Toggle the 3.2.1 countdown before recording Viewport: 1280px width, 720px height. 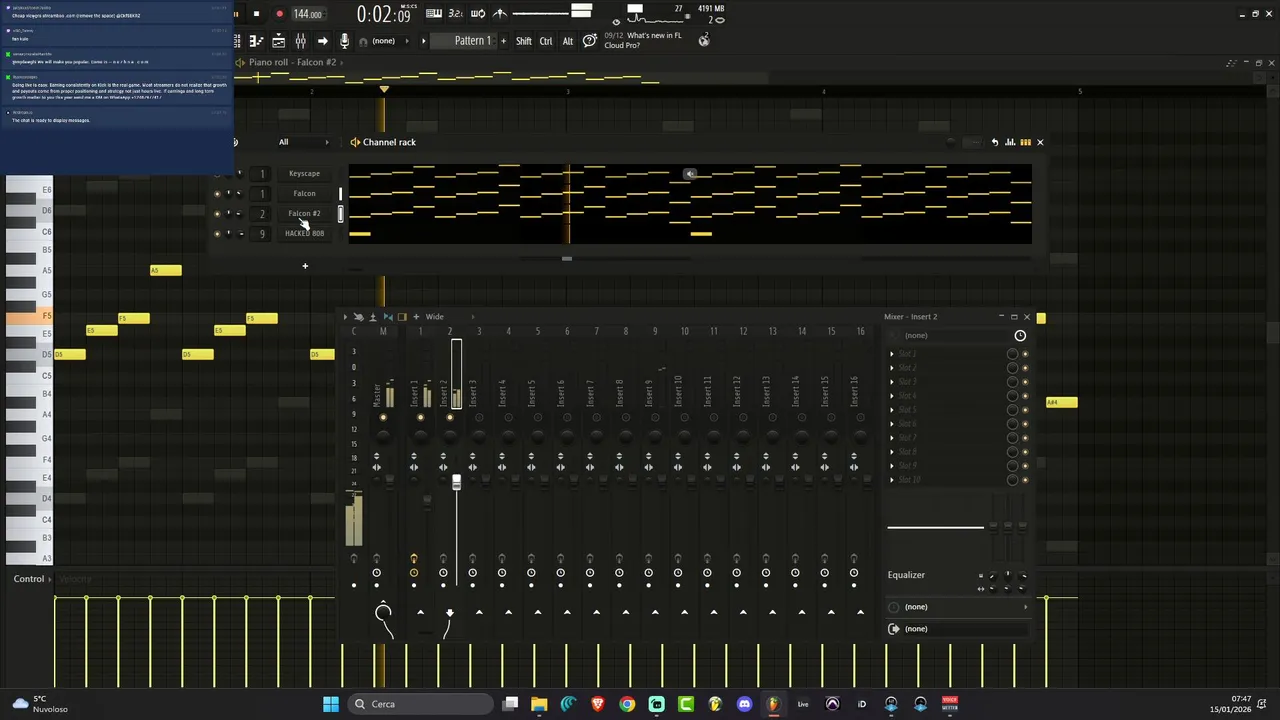point(456,13)
